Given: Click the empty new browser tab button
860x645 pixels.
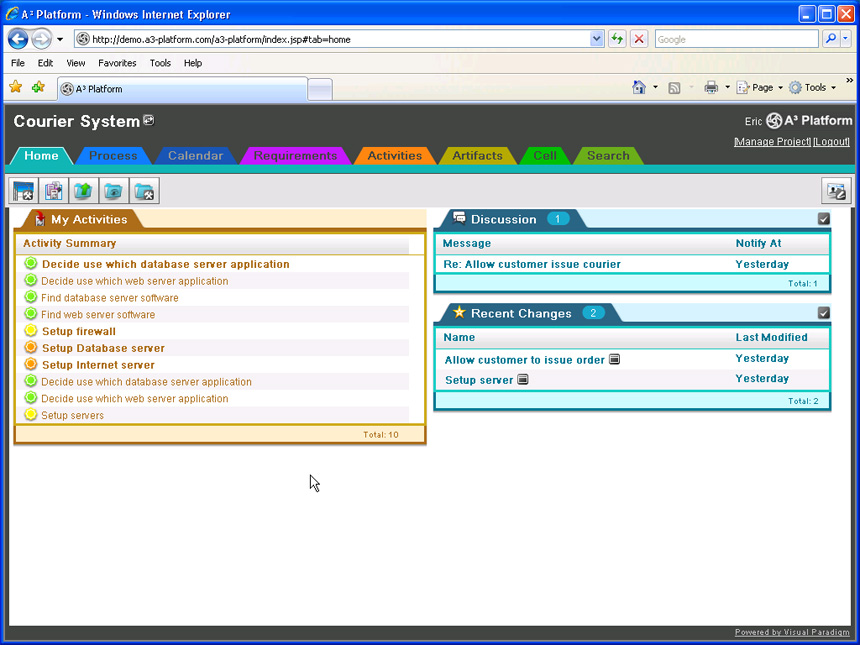Looking at the screenshot, I should [320, 89].
